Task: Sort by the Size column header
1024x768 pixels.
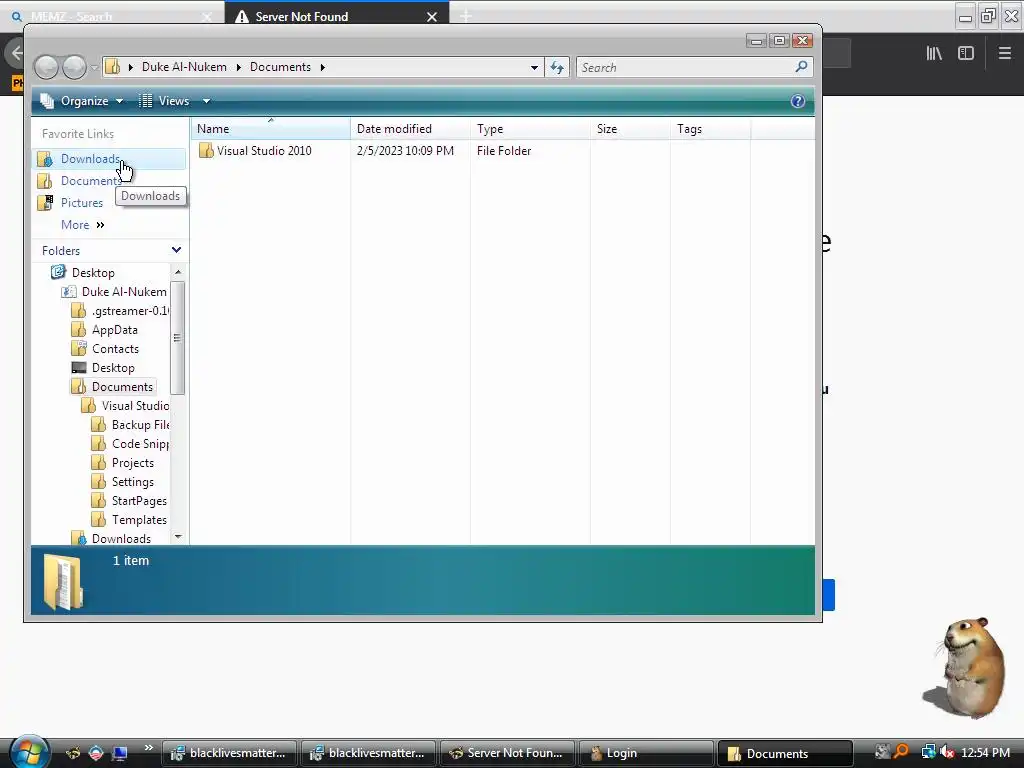Action: (630, 129)
